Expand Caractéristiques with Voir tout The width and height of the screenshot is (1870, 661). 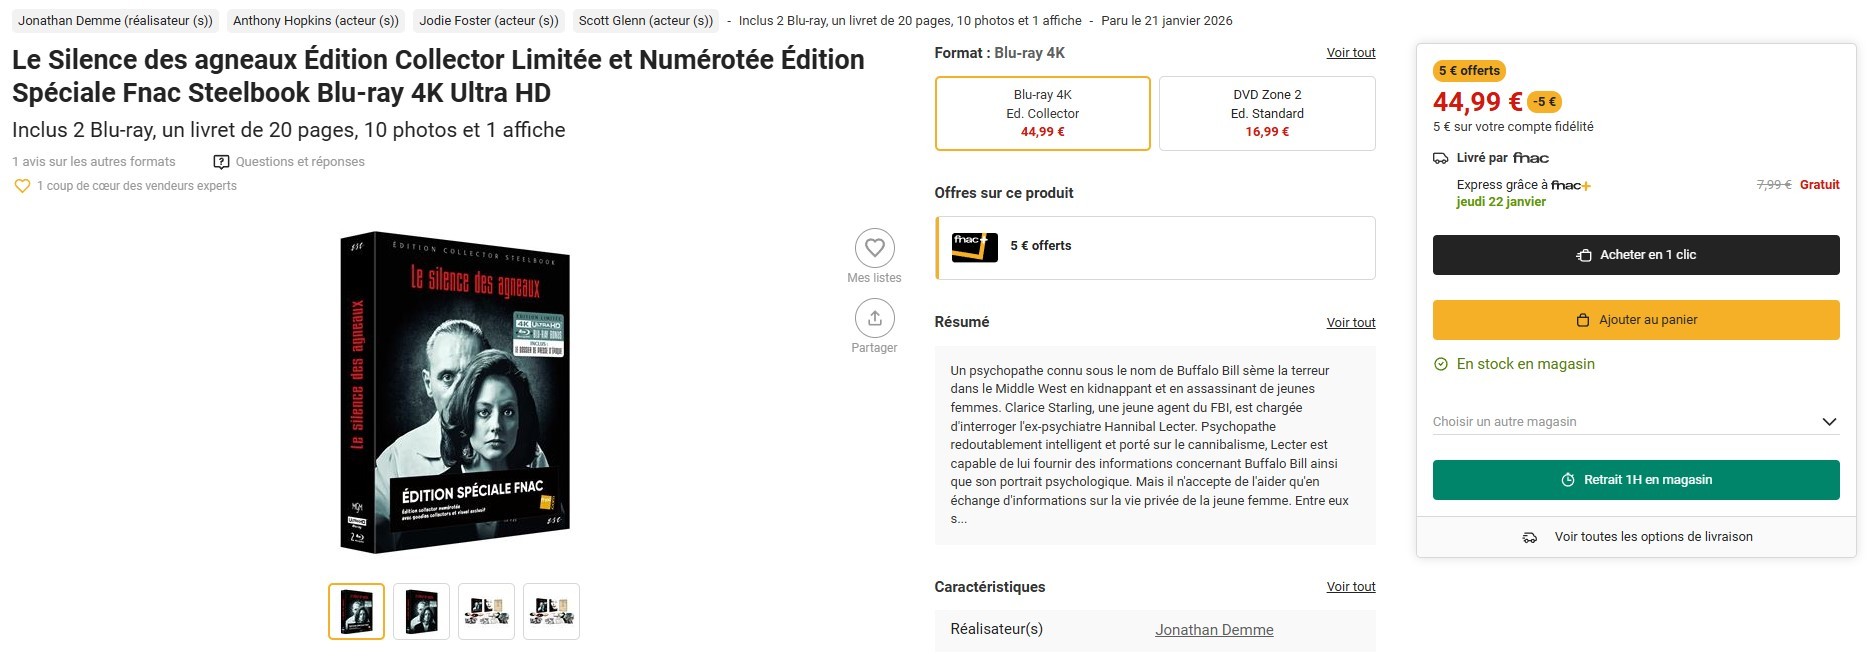[x=1350, y=587]
